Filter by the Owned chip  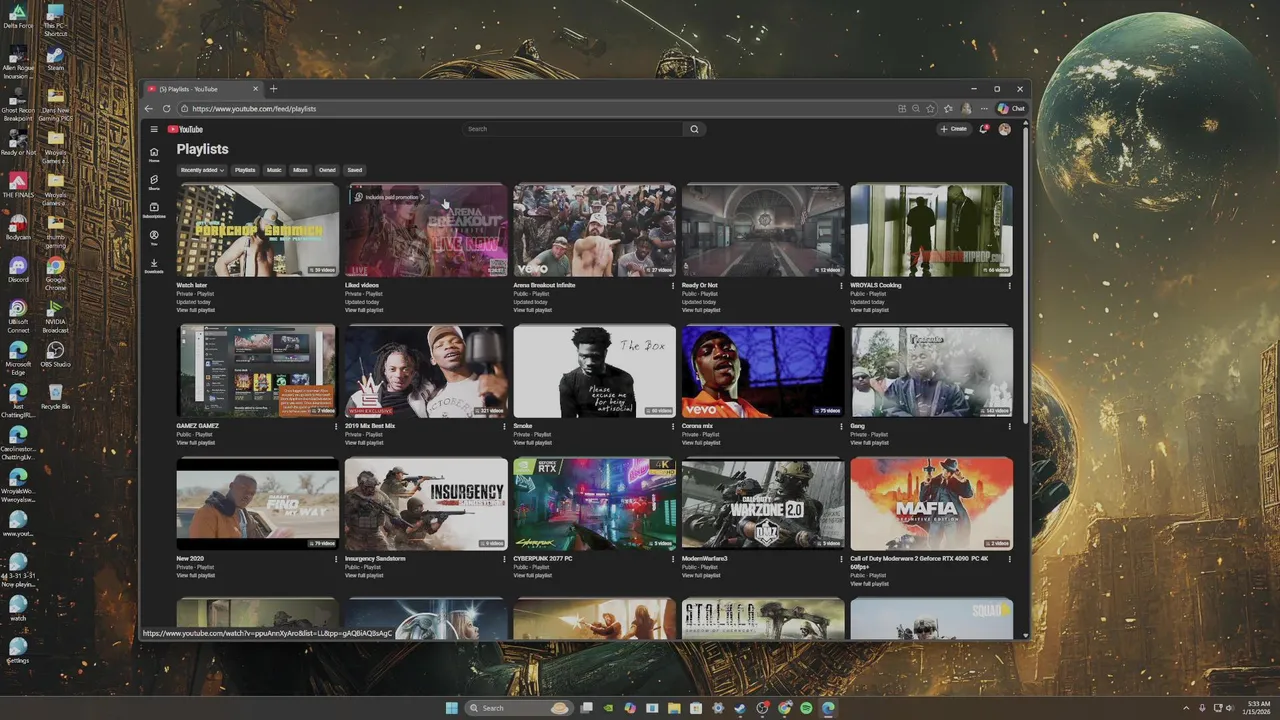(327, 170)
